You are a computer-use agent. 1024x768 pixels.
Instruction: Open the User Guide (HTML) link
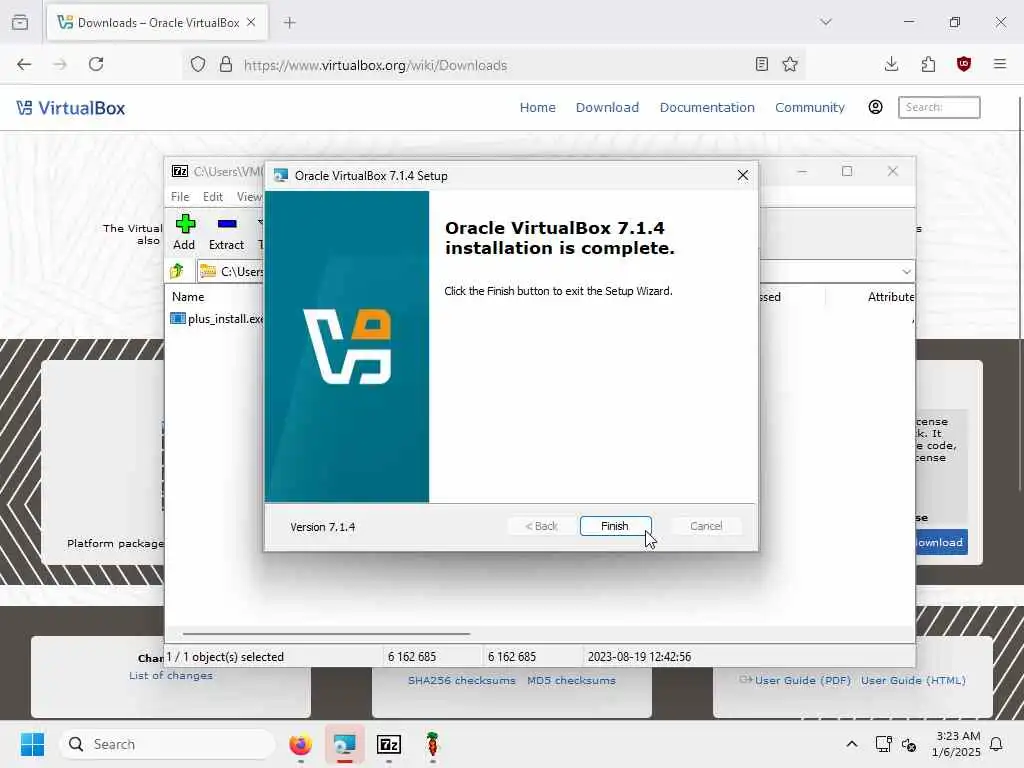[x=913, y=680]
